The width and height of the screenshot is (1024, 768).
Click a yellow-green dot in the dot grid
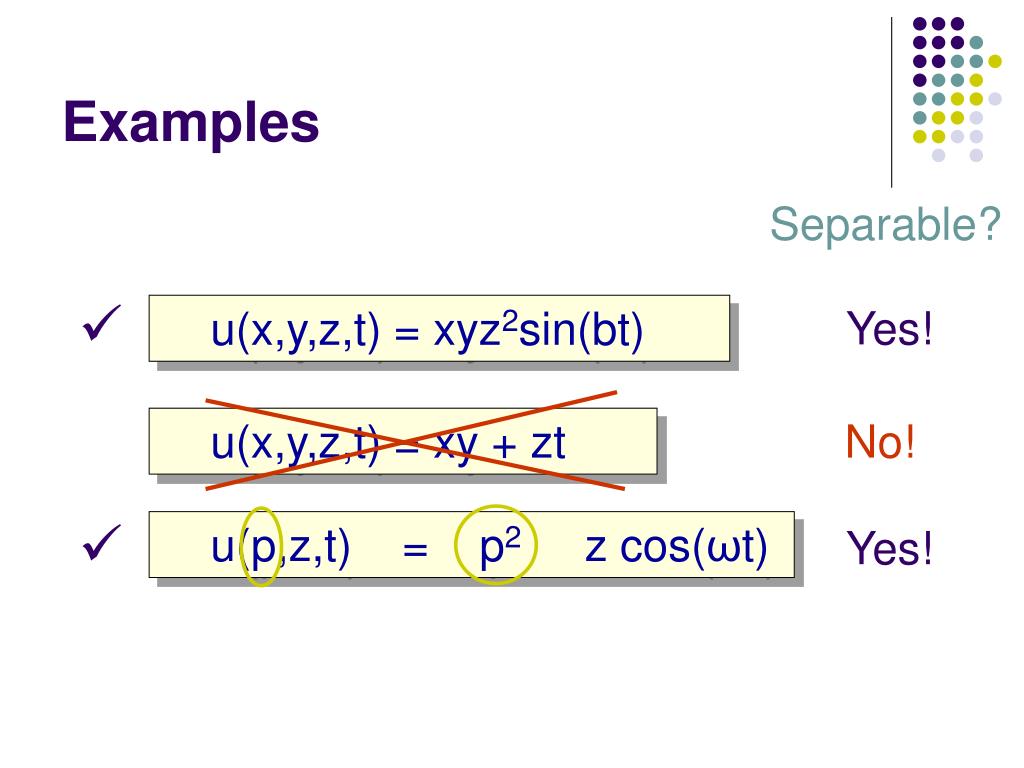995,61
